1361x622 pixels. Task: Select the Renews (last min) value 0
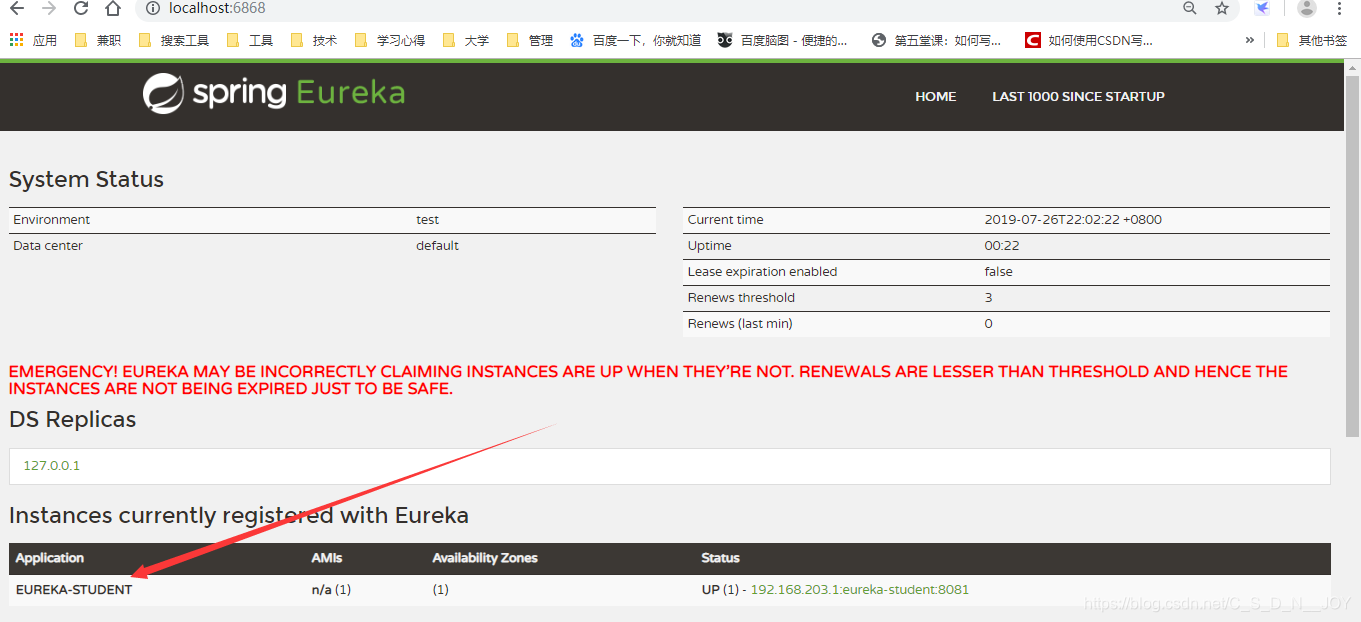coord(988,324)
